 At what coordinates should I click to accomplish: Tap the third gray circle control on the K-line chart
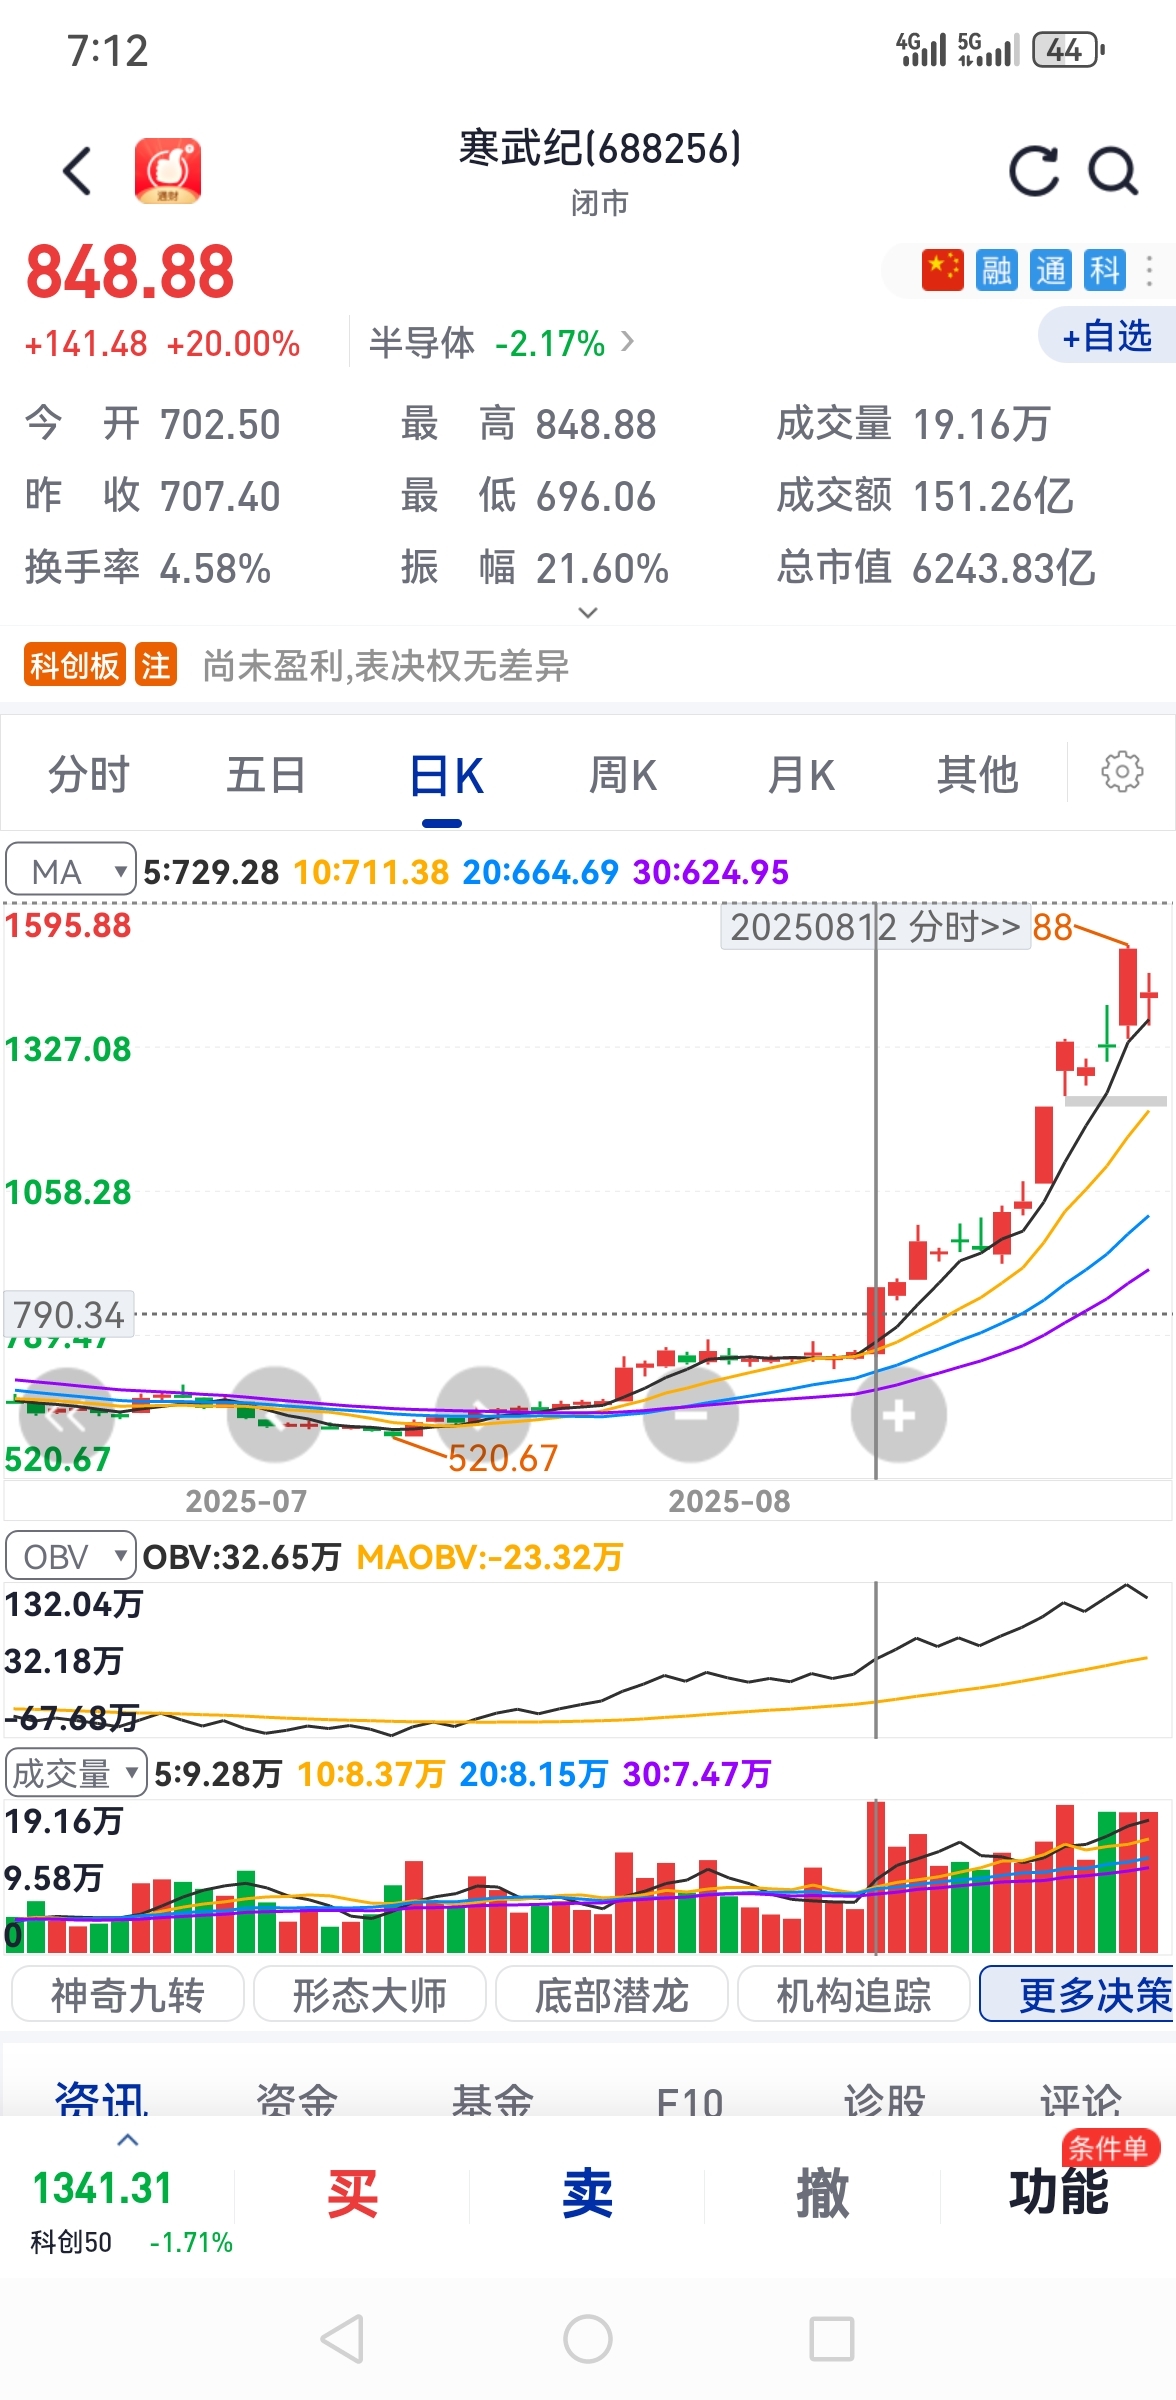(484, 1414)
